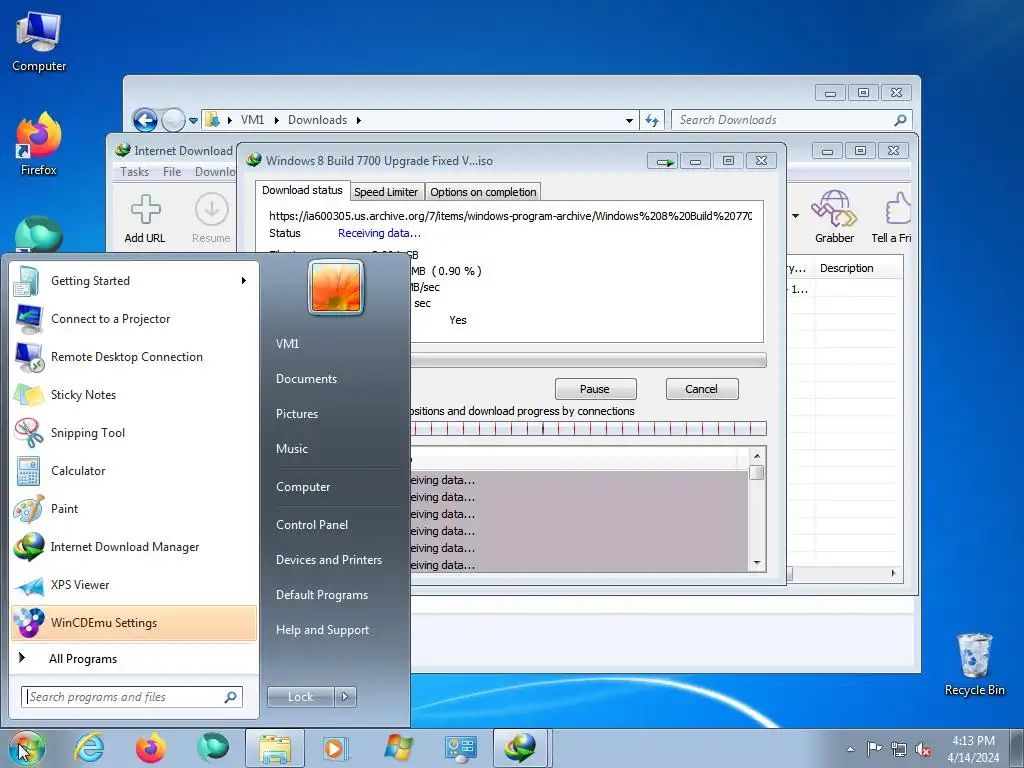Open address bar history dropdown in Explorer
This screenshot has height=768, width=1024.
pyautogui.click(x=629, y=121)
